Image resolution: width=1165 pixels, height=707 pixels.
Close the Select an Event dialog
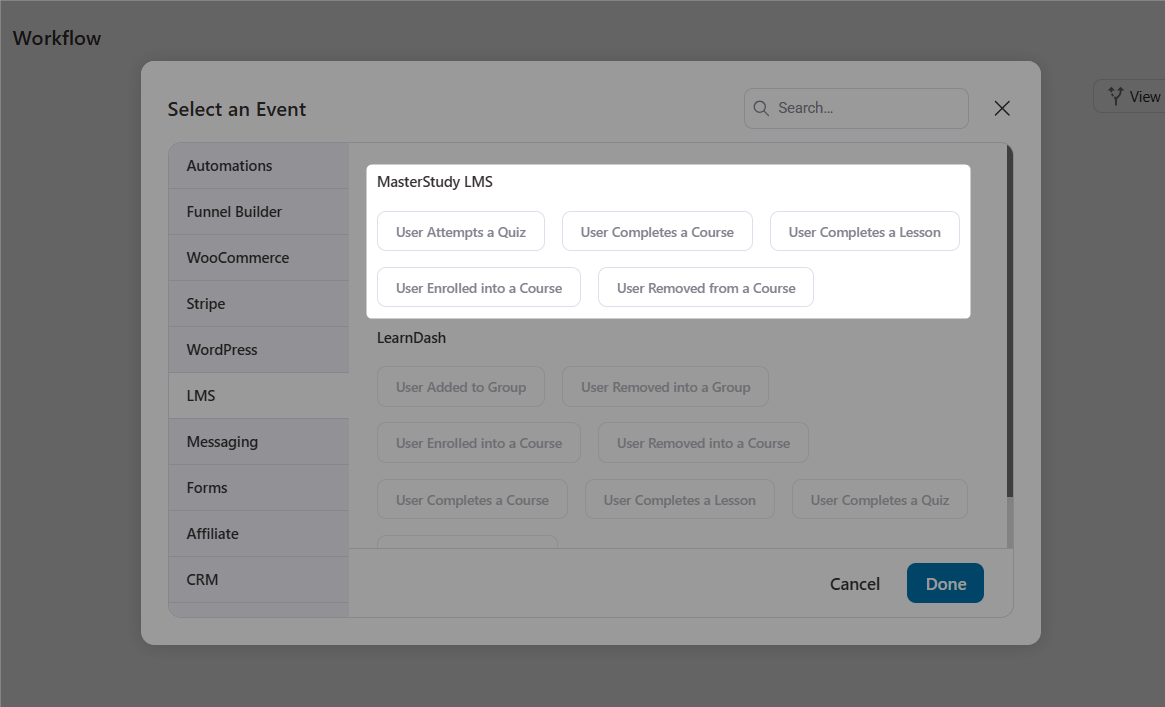[x=1002, y=108]
